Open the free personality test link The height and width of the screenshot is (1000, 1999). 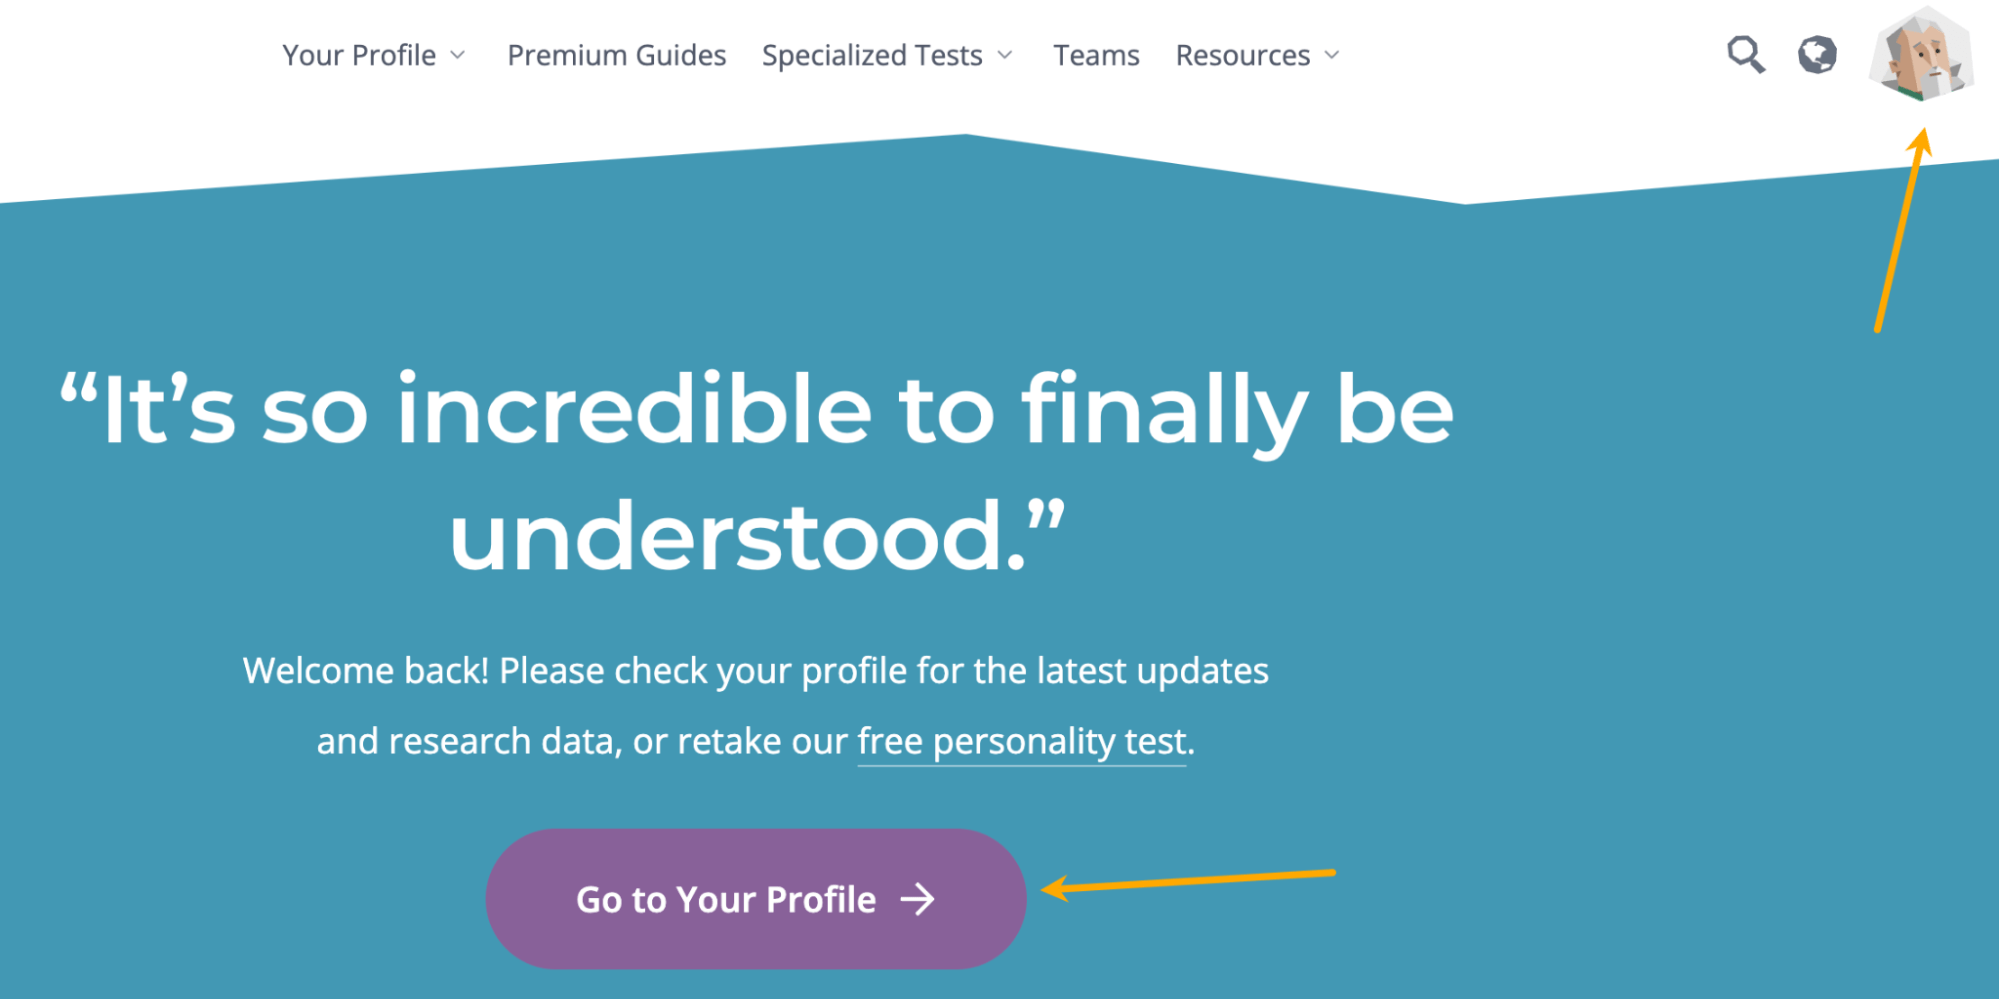click(1020, 740)
